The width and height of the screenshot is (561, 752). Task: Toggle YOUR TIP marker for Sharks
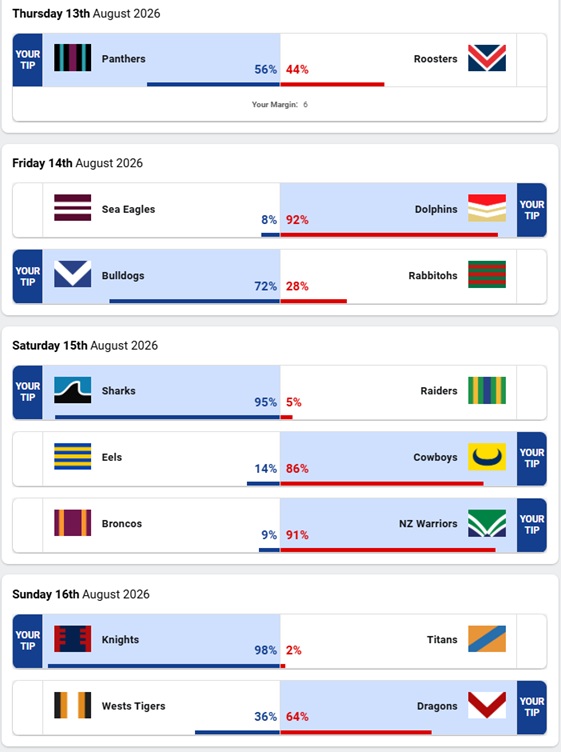27,392
